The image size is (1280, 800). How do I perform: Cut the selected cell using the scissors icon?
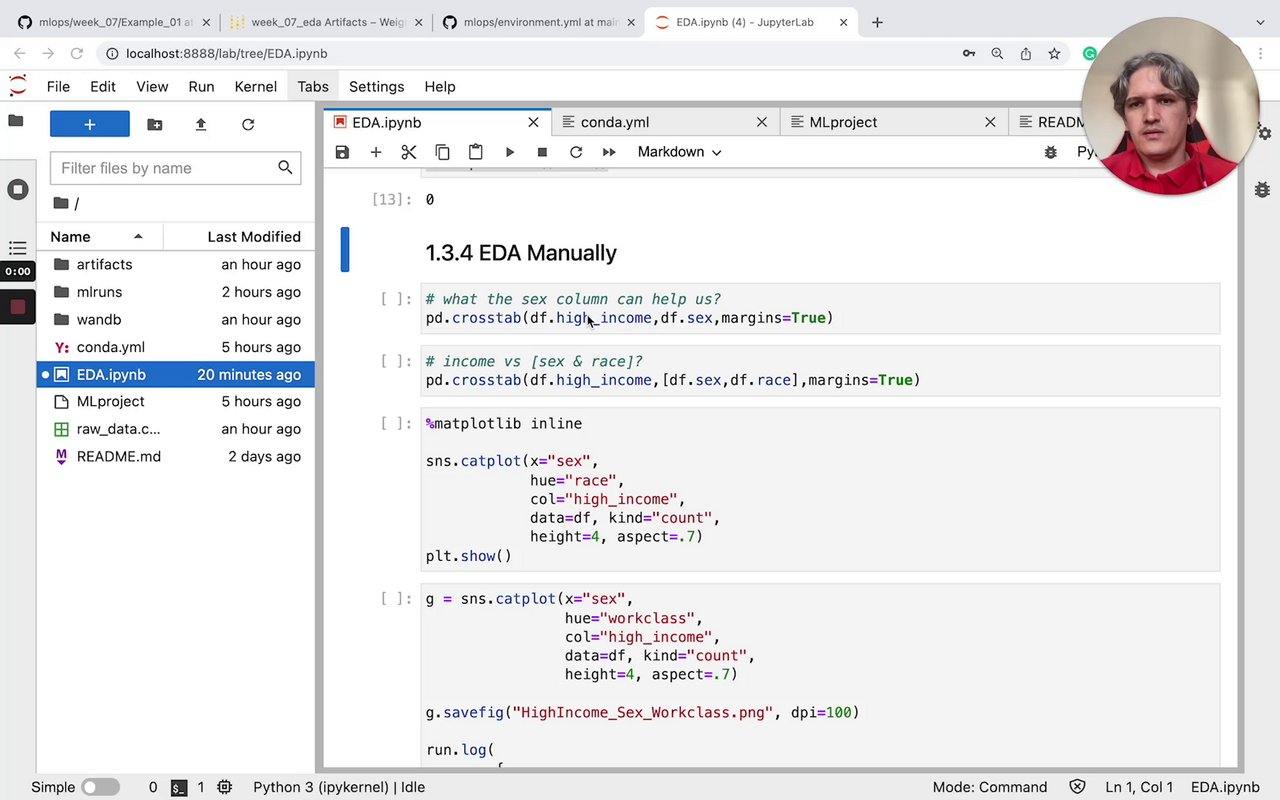coord(409,152)
